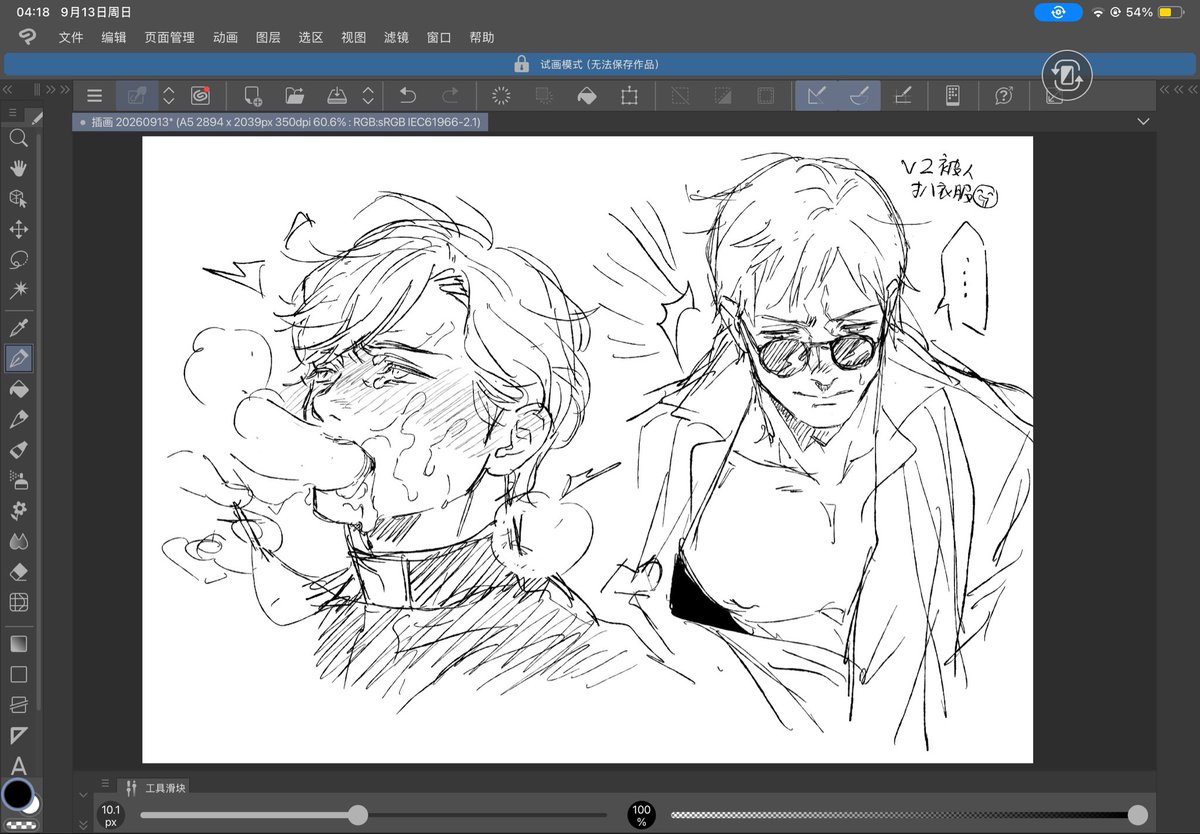The width and height of the screenshot is (1200, 834).
Task: Create a new canvas with the New icon
Action: [x=252, y=96]
